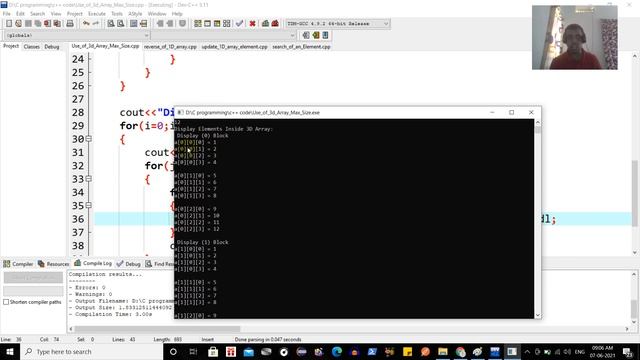Select the Project sidebar tab
Image resolution: width=640 pixels, height=360 pixels.
pyautogui.click(x=11, y=46)
